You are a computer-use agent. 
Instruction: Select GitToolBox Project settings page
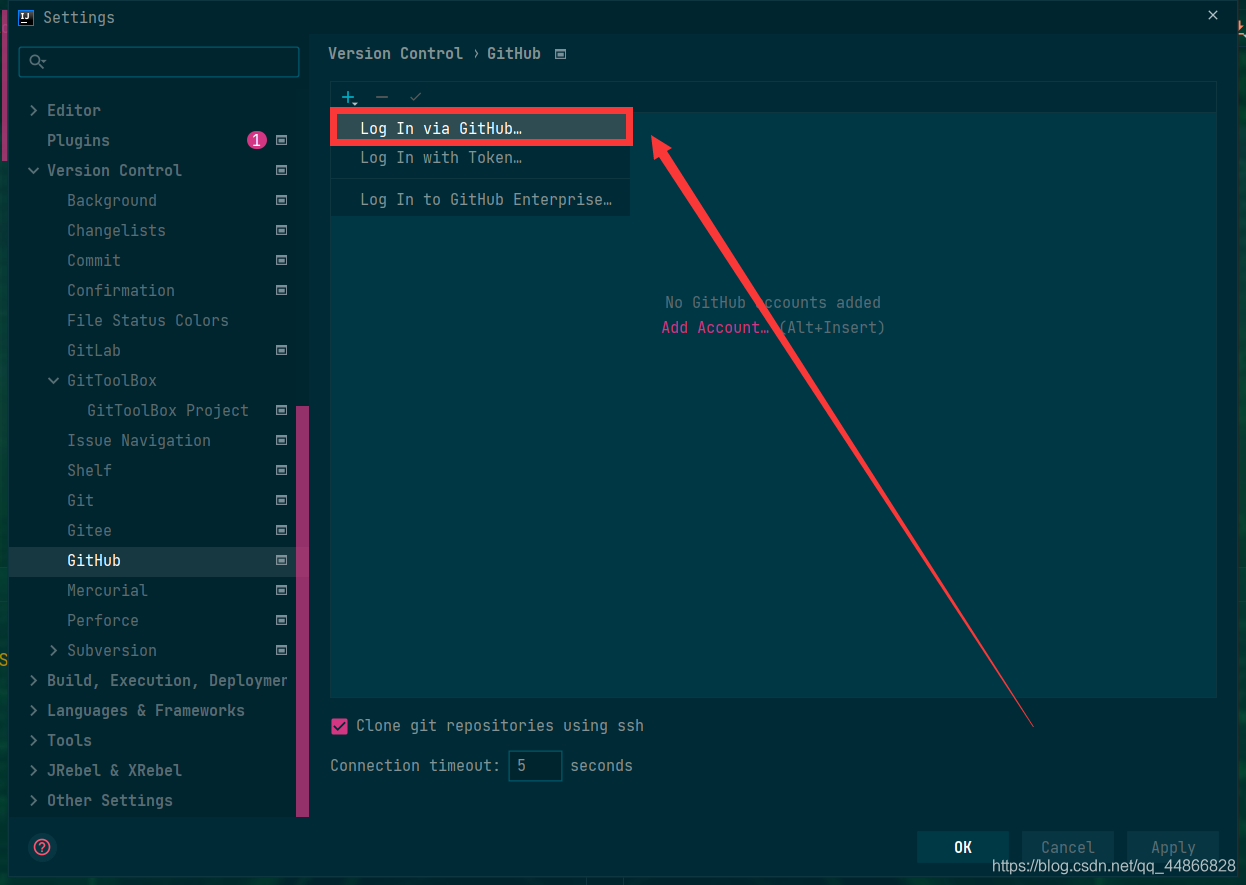(x=168, y=411)
